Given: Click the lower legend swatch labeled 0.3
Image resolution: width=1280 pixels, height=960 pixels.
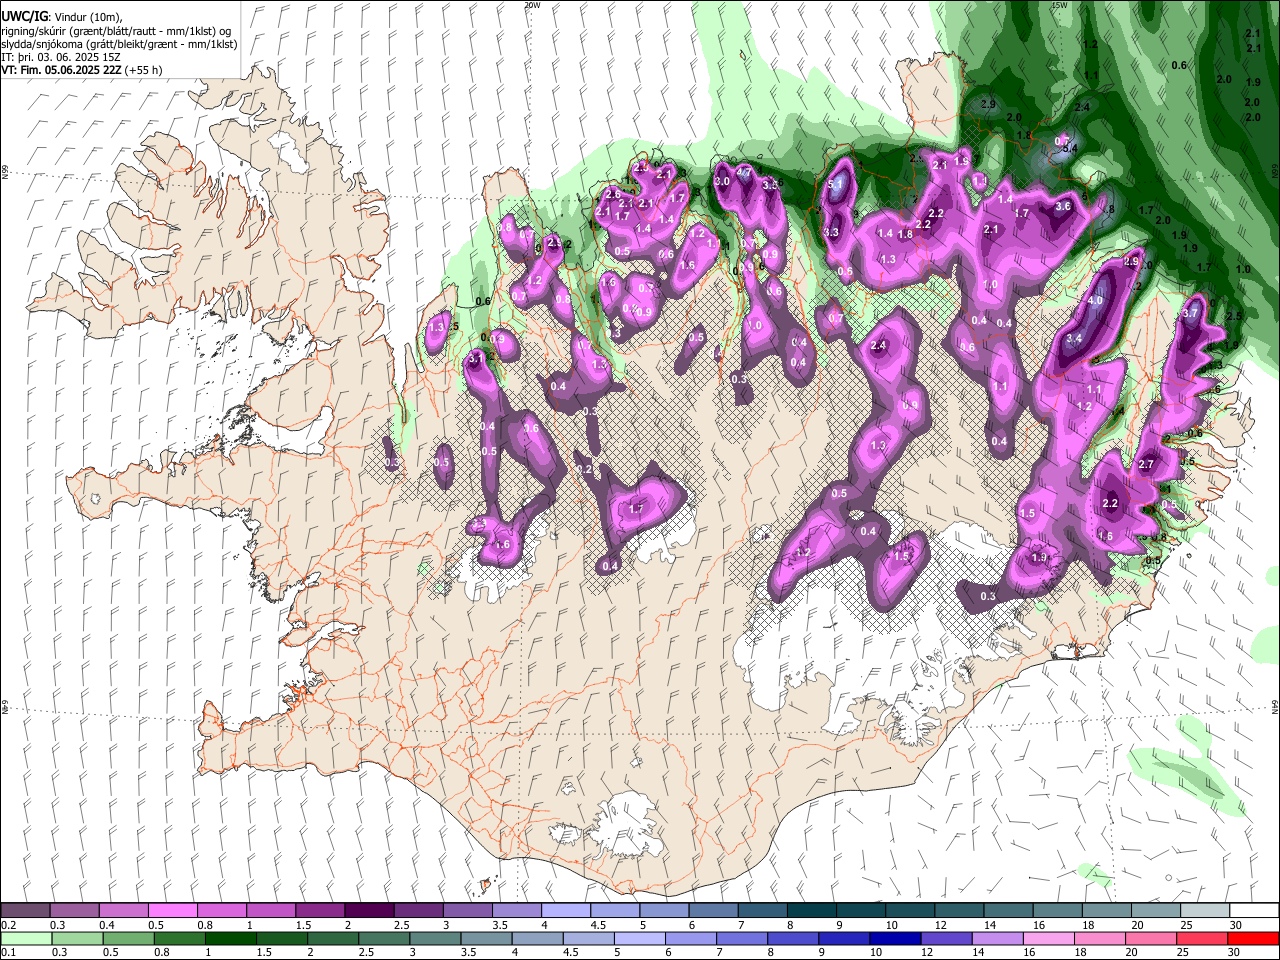Looking at the screenshot, I should [x=77, y=938].
